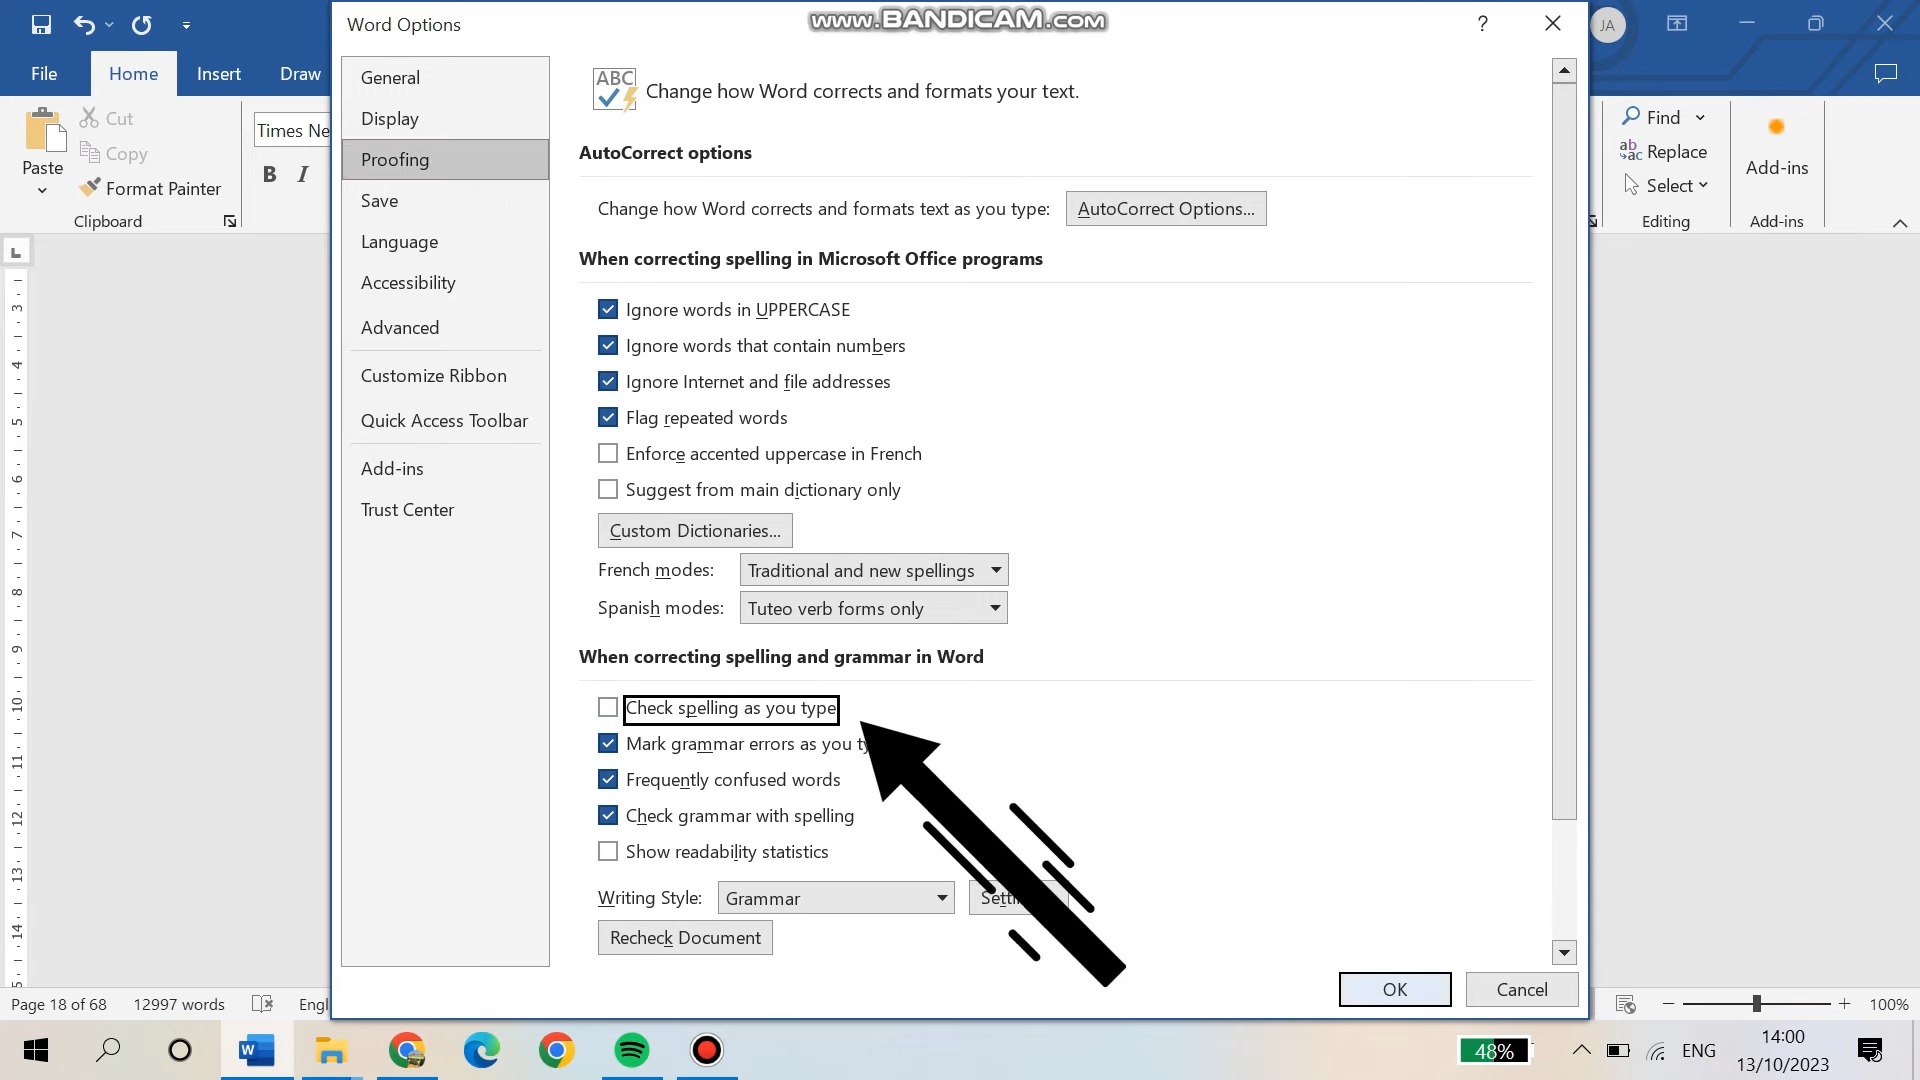
Task: Open Windows Start menu
Action: pos(36,1050)
